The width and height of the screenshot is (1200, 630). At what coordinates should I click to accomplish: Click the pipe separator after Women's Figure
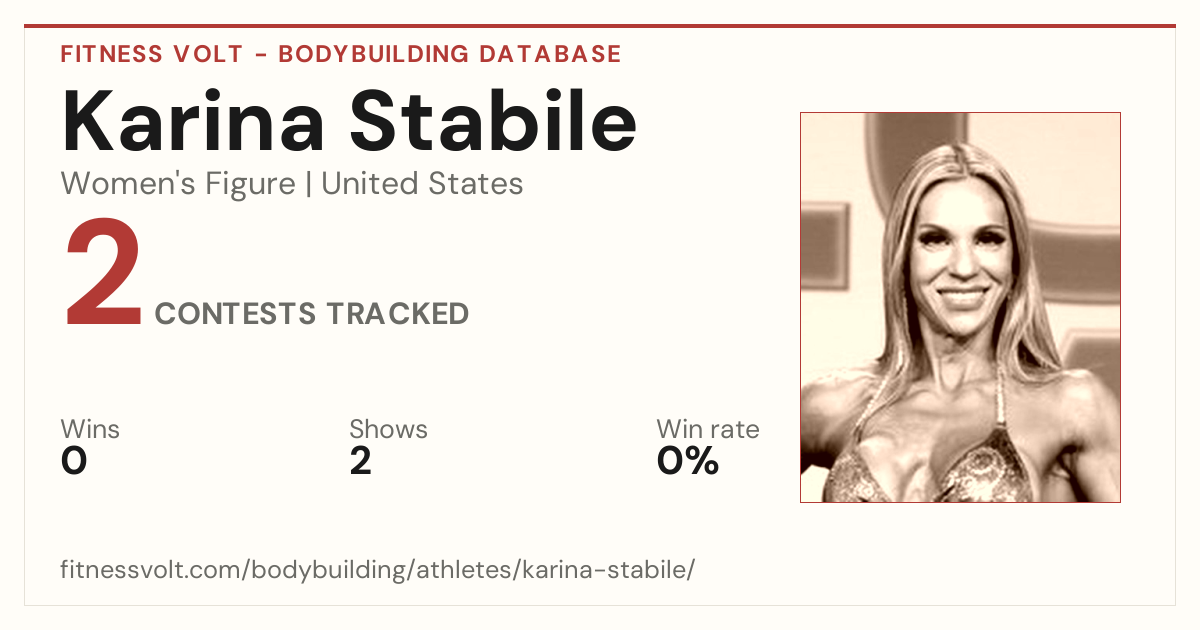308,185
